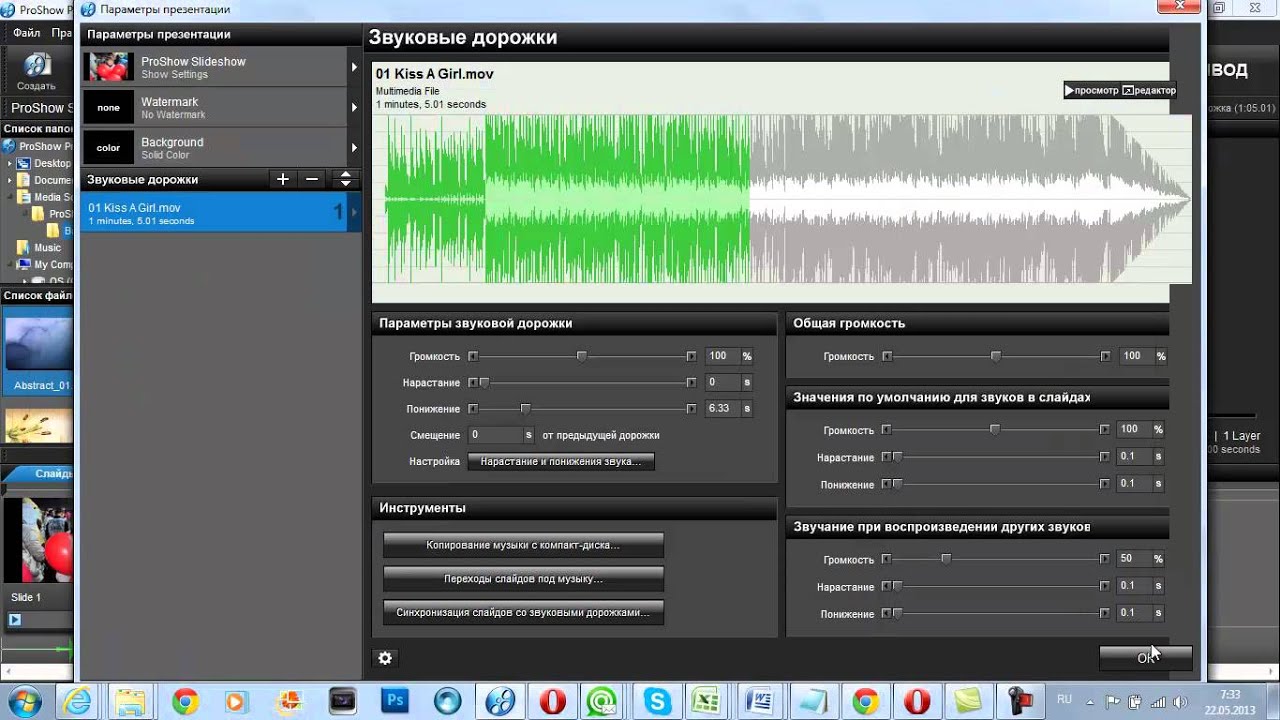
Task: Click the Watermark settings entry
Action: point(220,107)
